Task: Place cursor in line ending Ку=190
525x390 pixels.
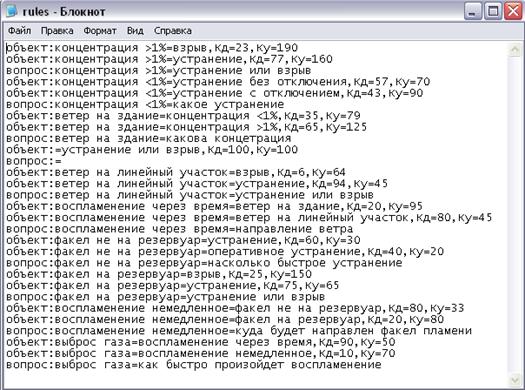Action: pyautogui.click(x=152, y=48)
